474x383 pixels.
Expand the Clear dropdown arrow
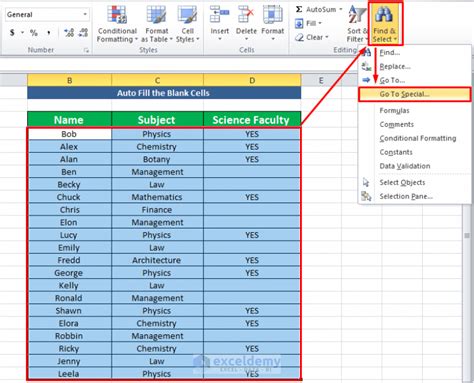coord(327,37)
